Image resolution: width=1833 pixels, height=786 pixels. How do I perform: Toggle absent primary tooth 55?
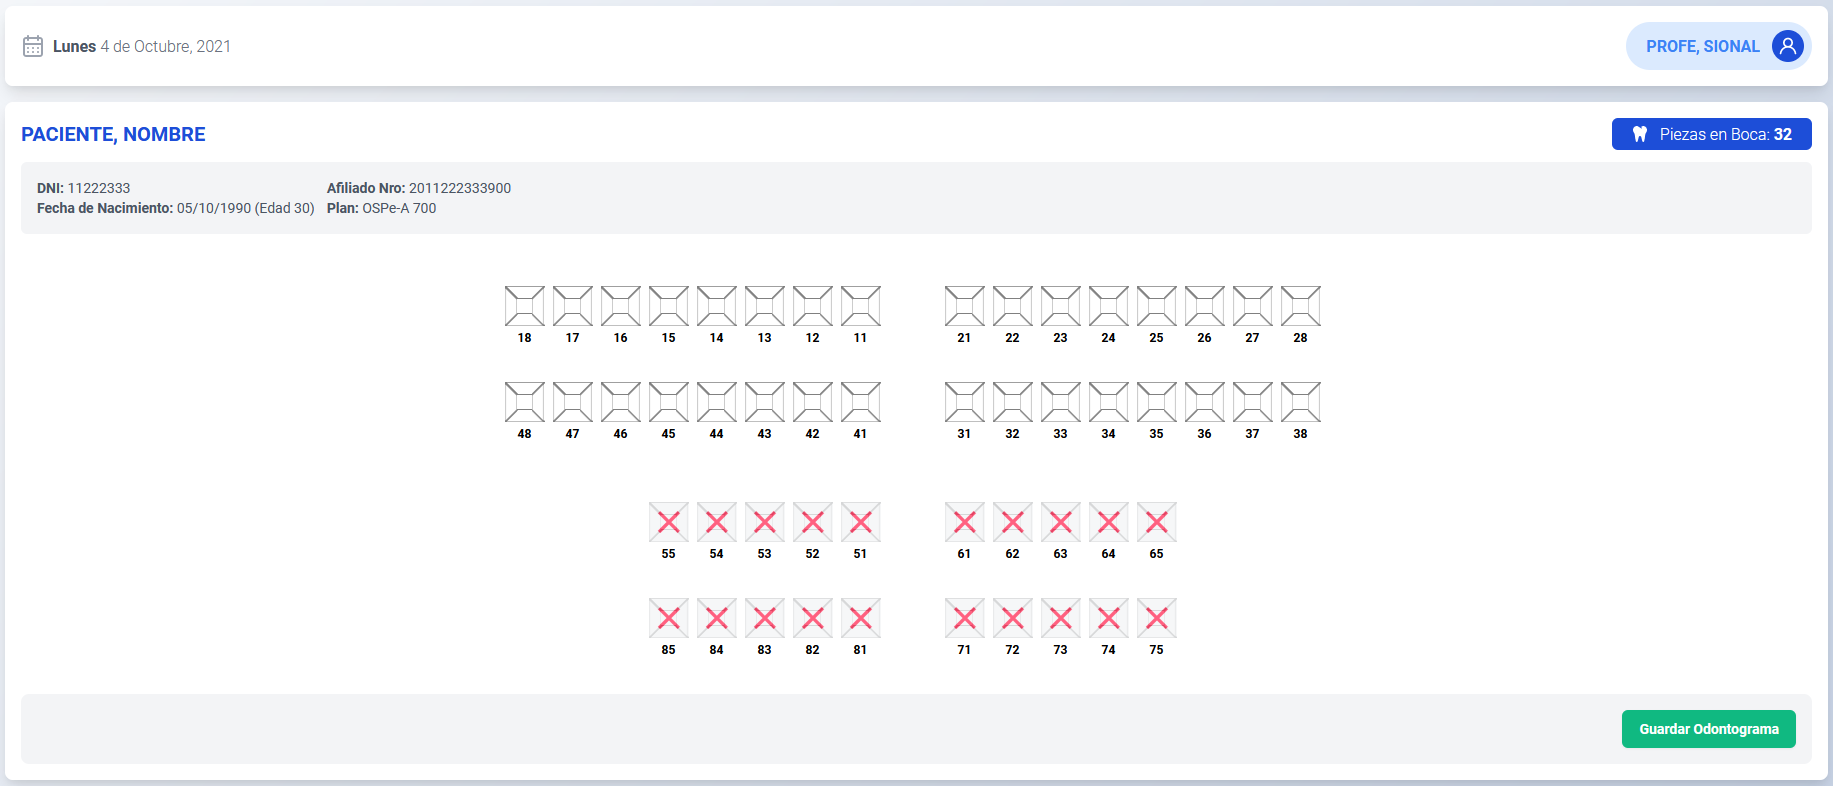click(x=669, y=522)
